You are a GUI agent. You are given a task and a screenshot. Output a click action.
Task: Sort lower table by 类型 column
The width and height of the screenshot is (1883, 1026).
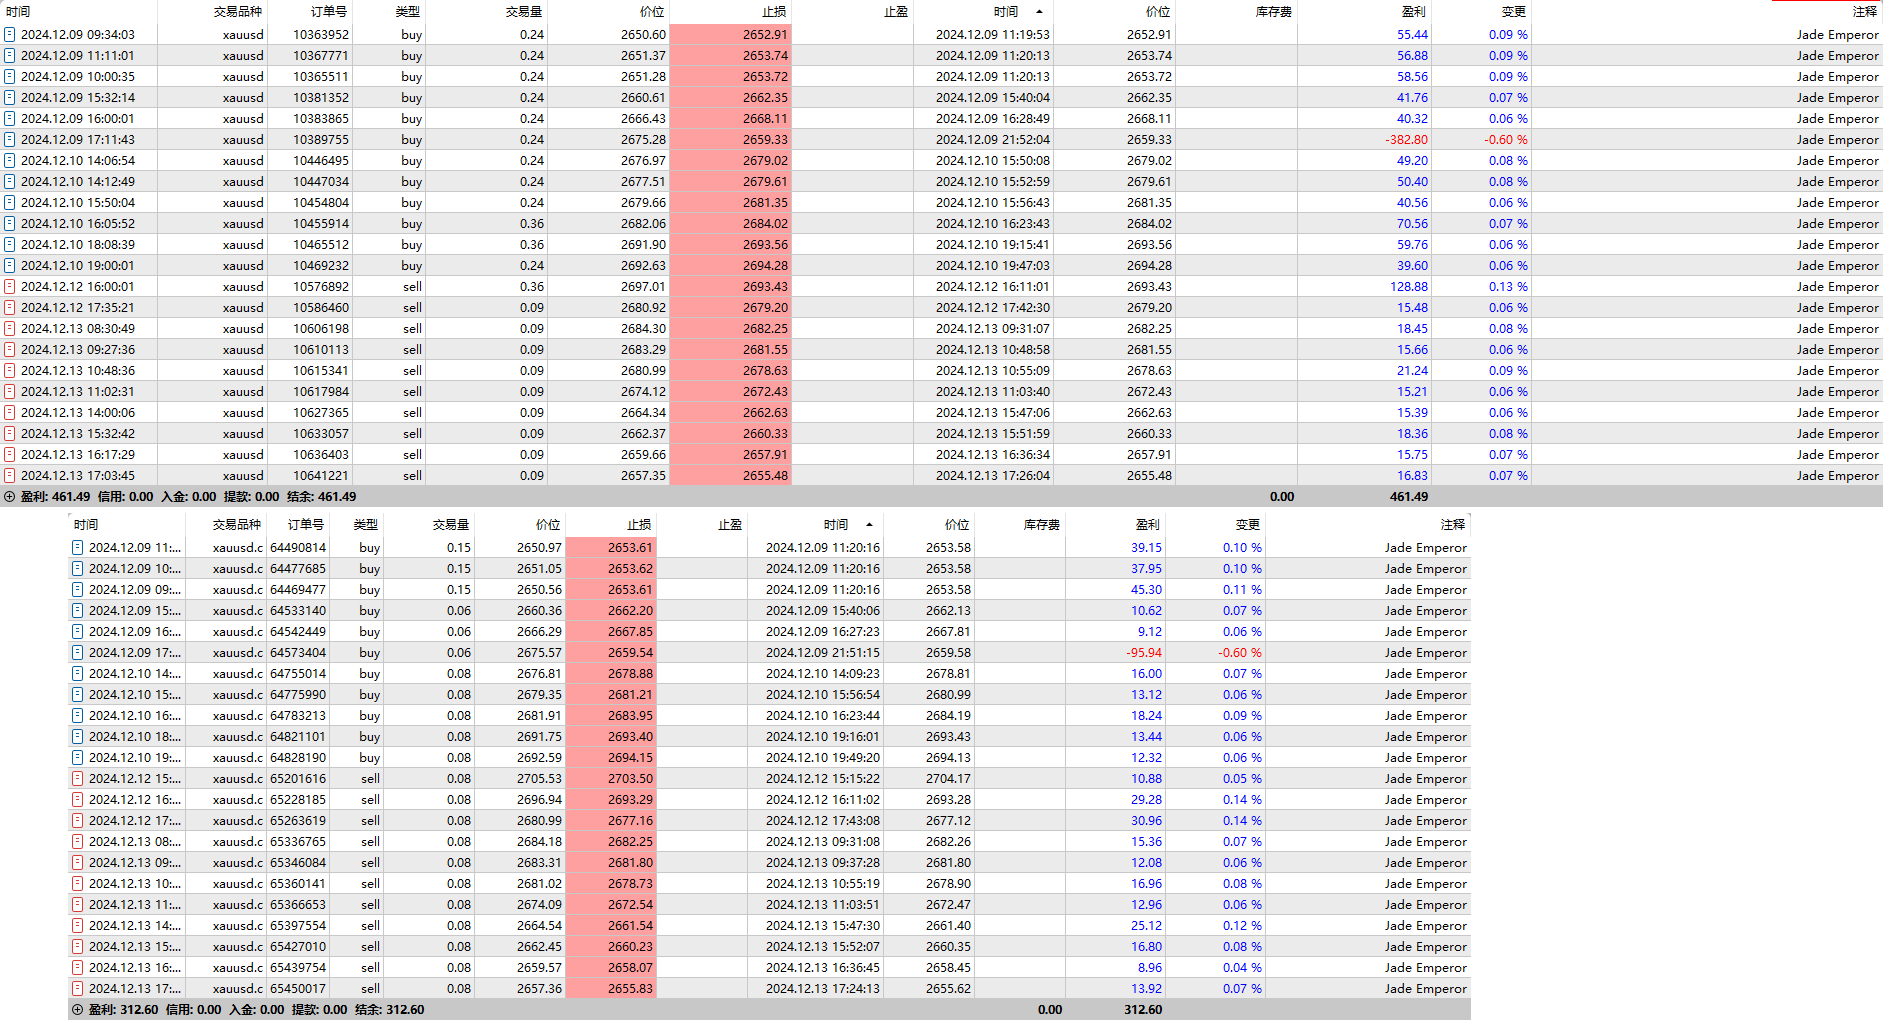point(366,525)
